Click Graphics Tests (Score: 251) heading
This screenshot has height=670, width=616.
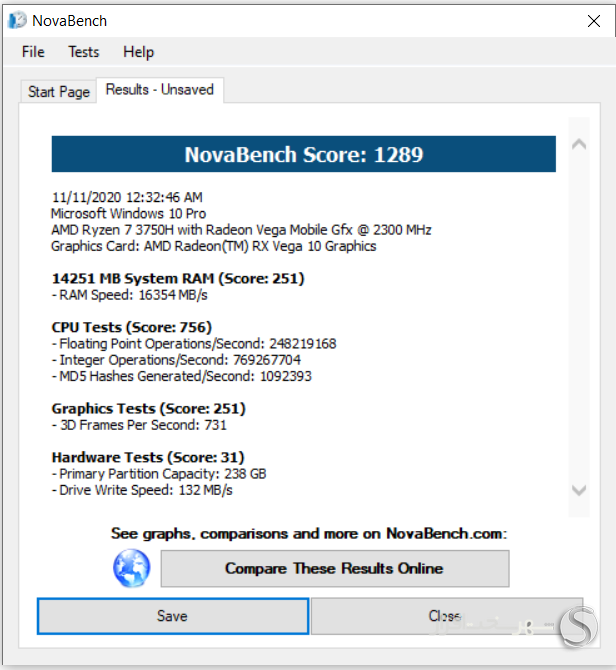coord(149,408)
